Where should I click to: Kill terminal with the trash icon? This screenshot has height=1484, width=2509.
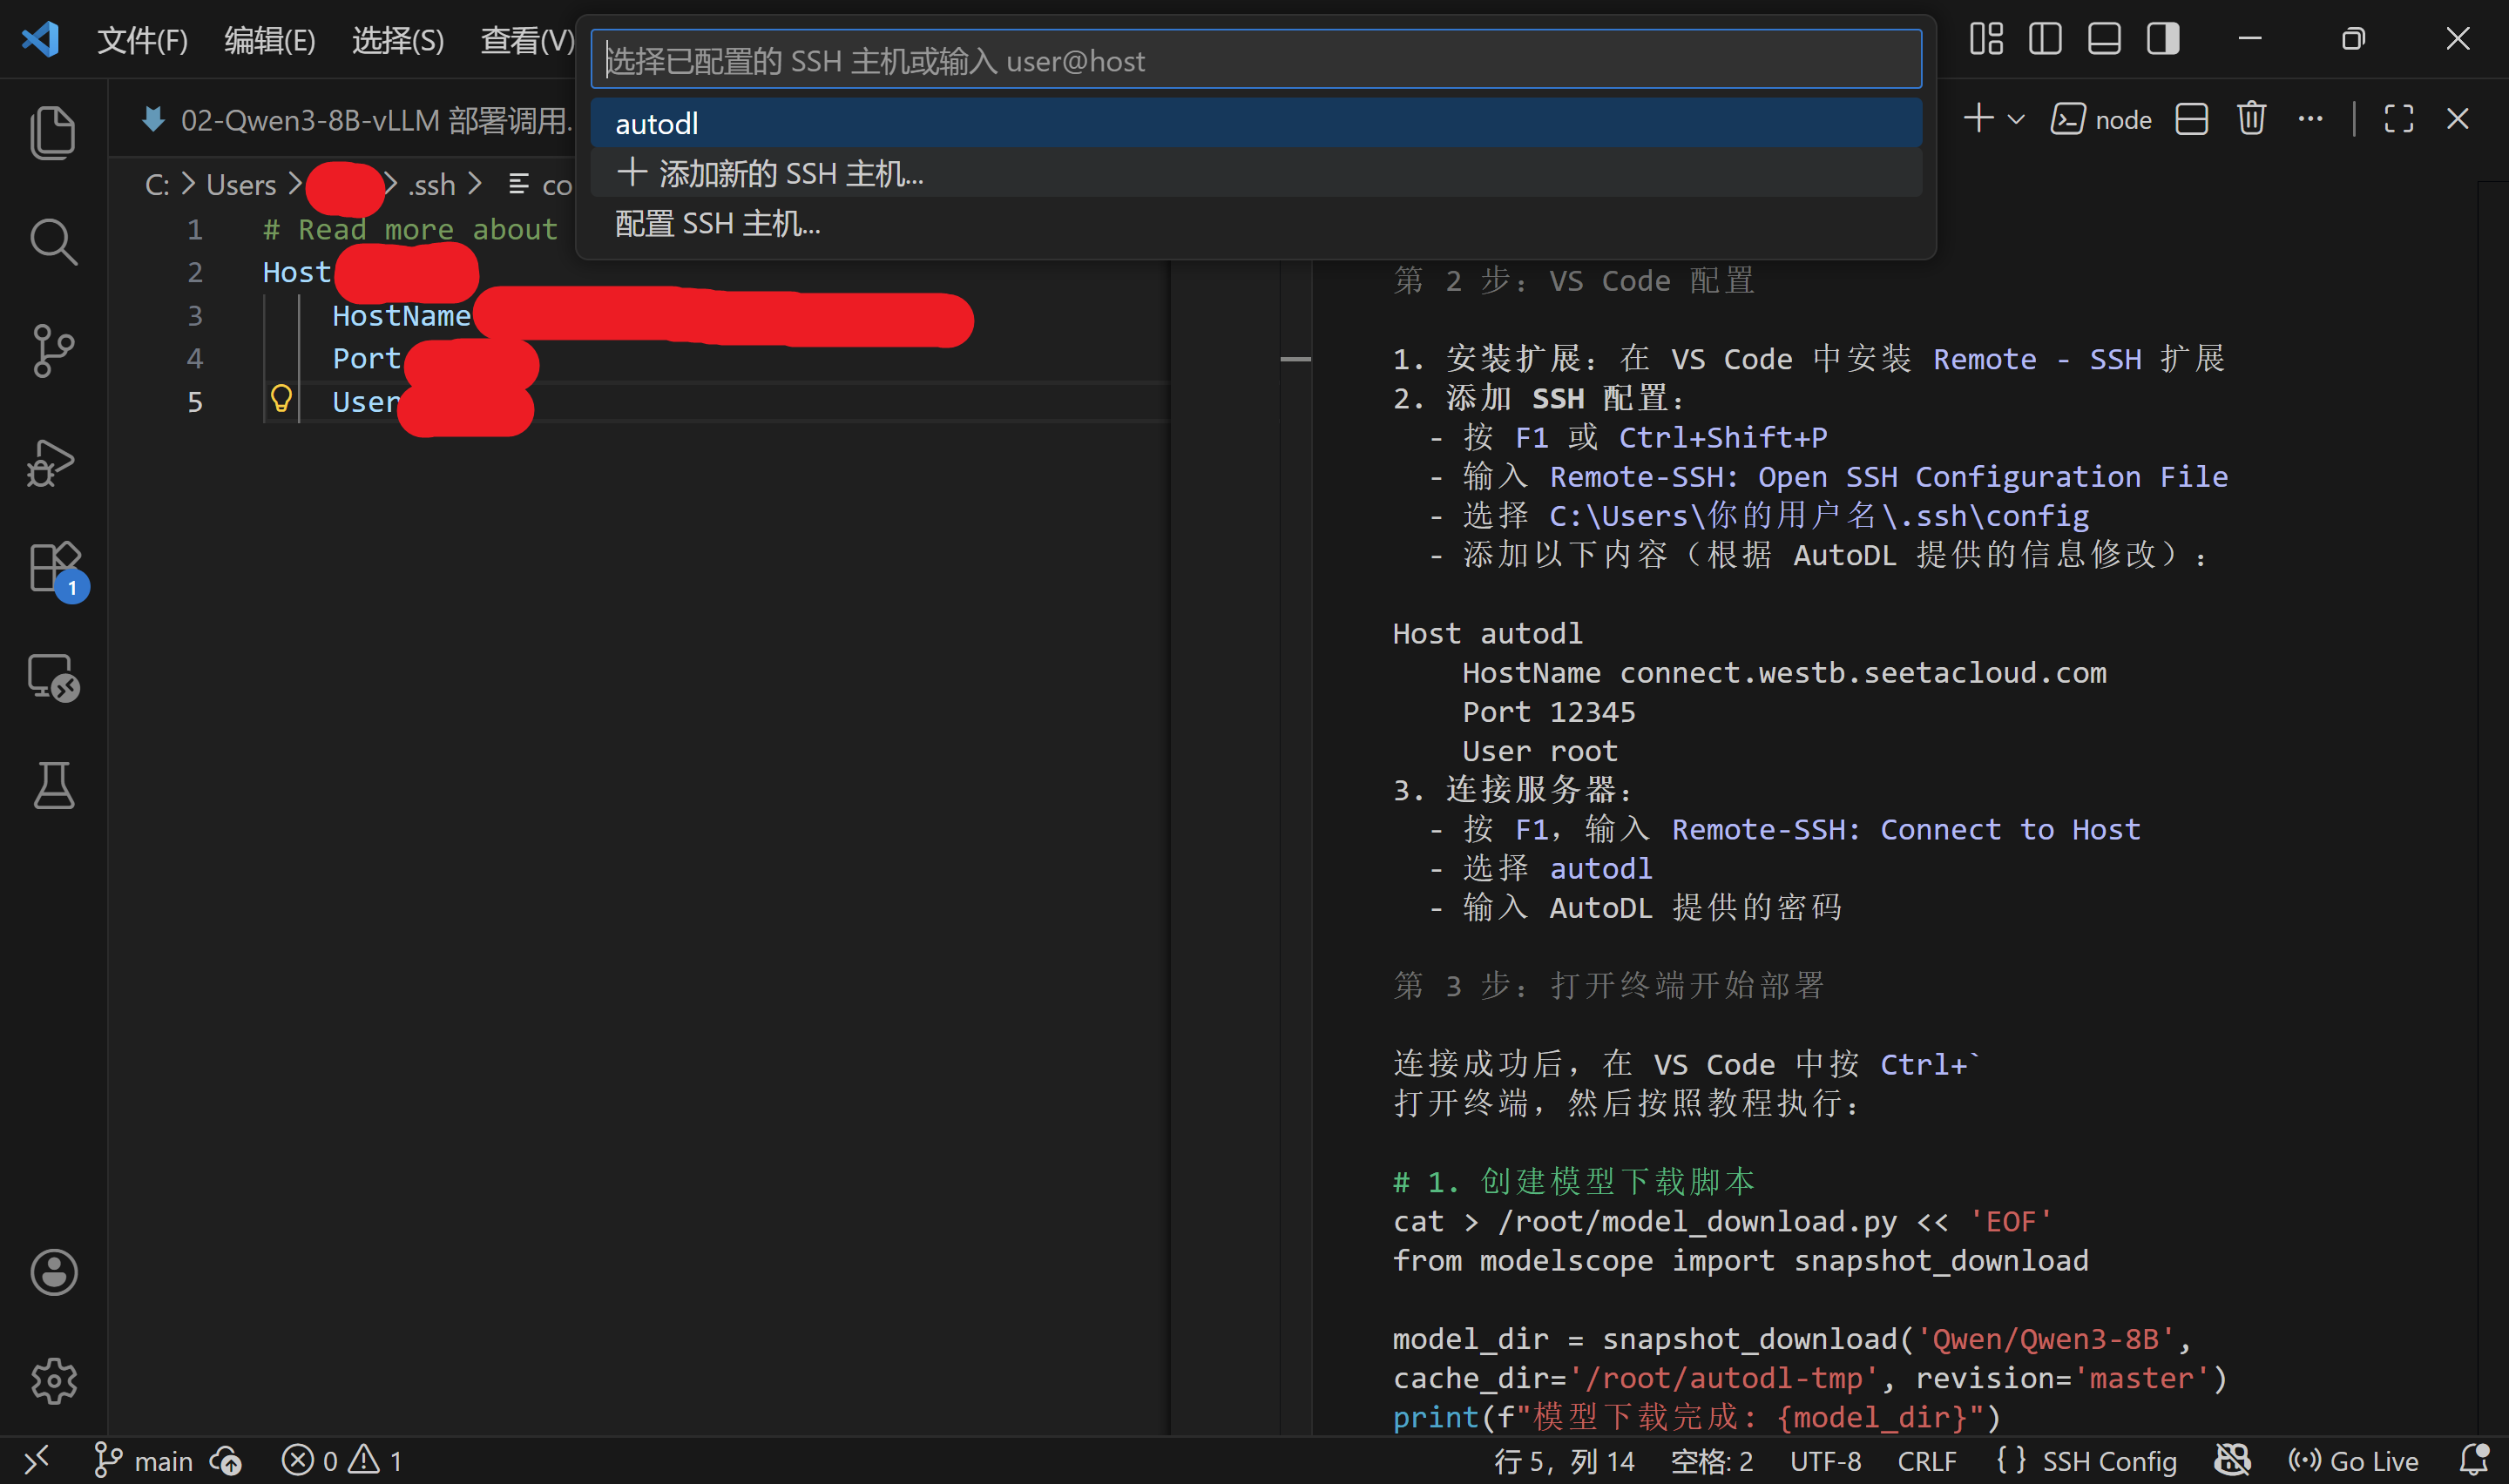click(2251, 119)
